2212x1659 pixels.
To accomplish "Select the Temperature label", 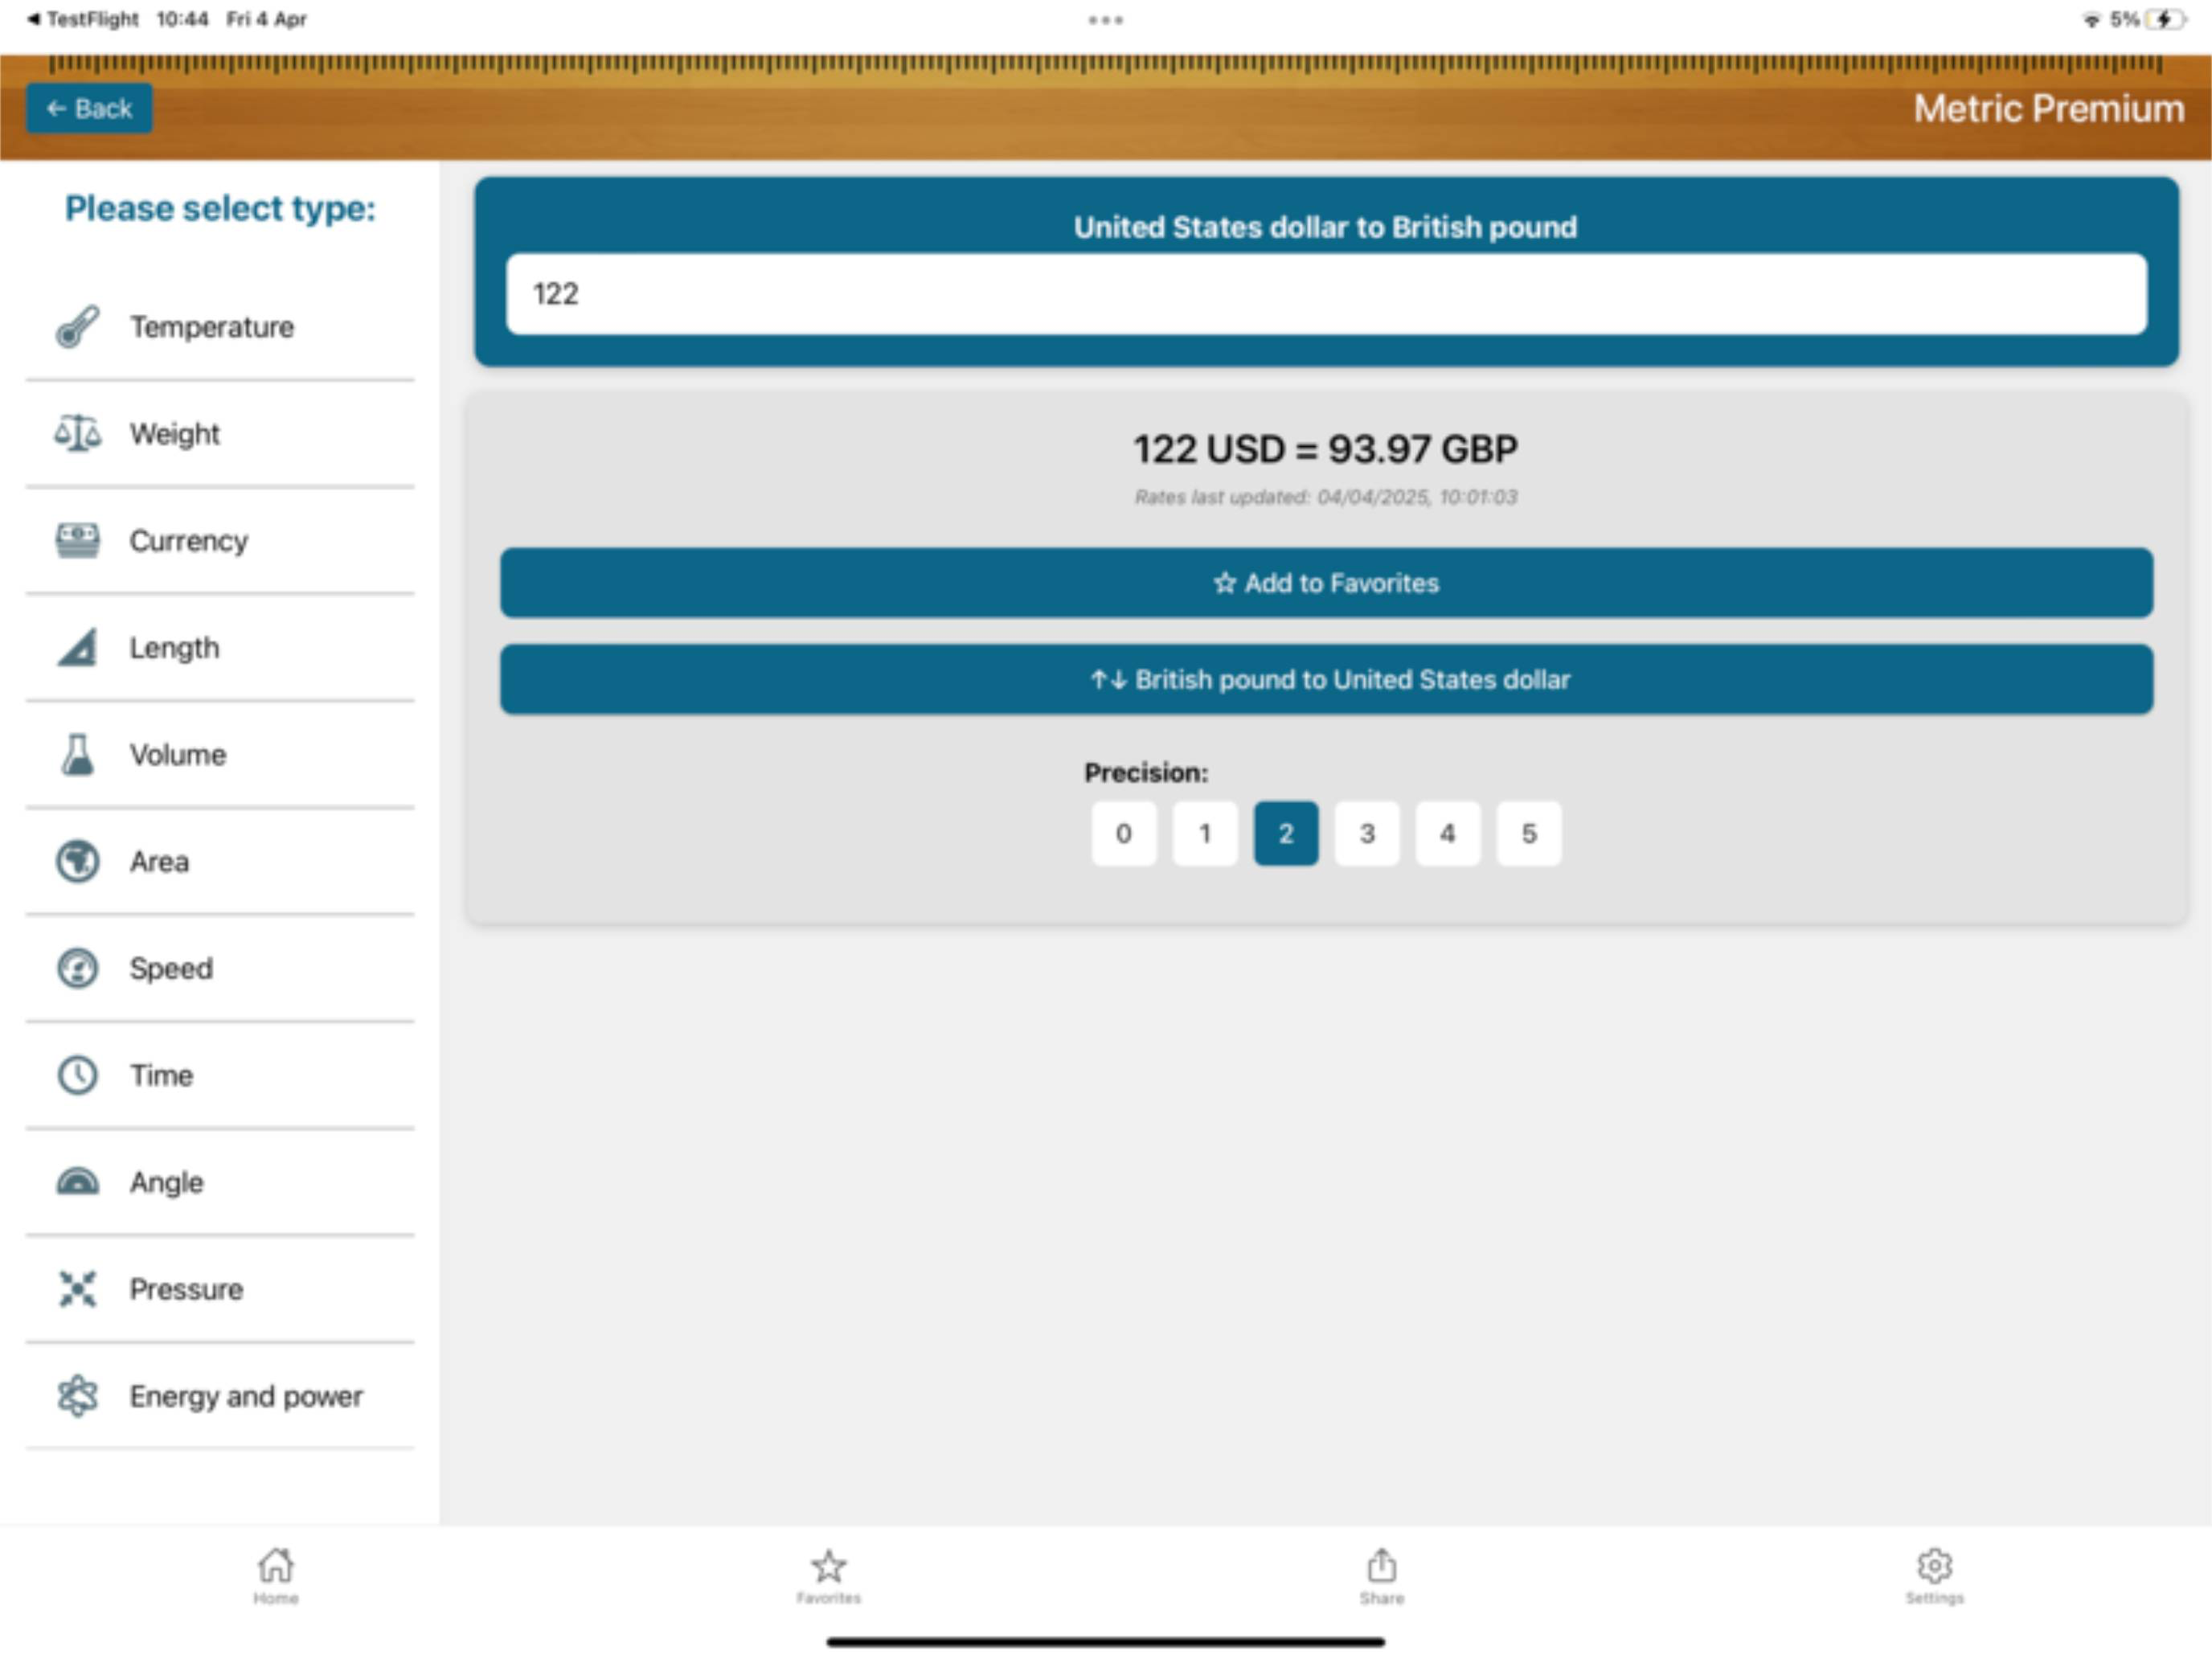I will pyautogui.click(x=212, y=327).
